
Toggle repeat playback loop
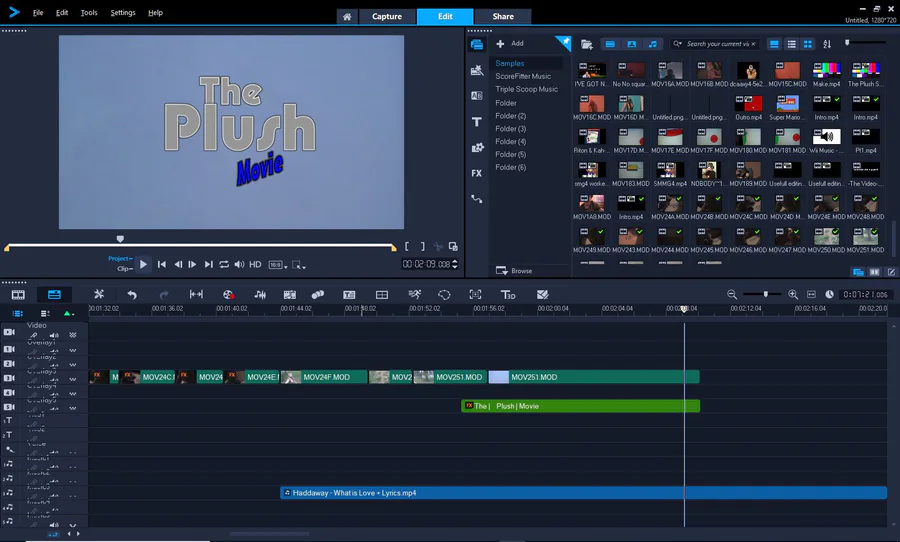coord(224,264)
